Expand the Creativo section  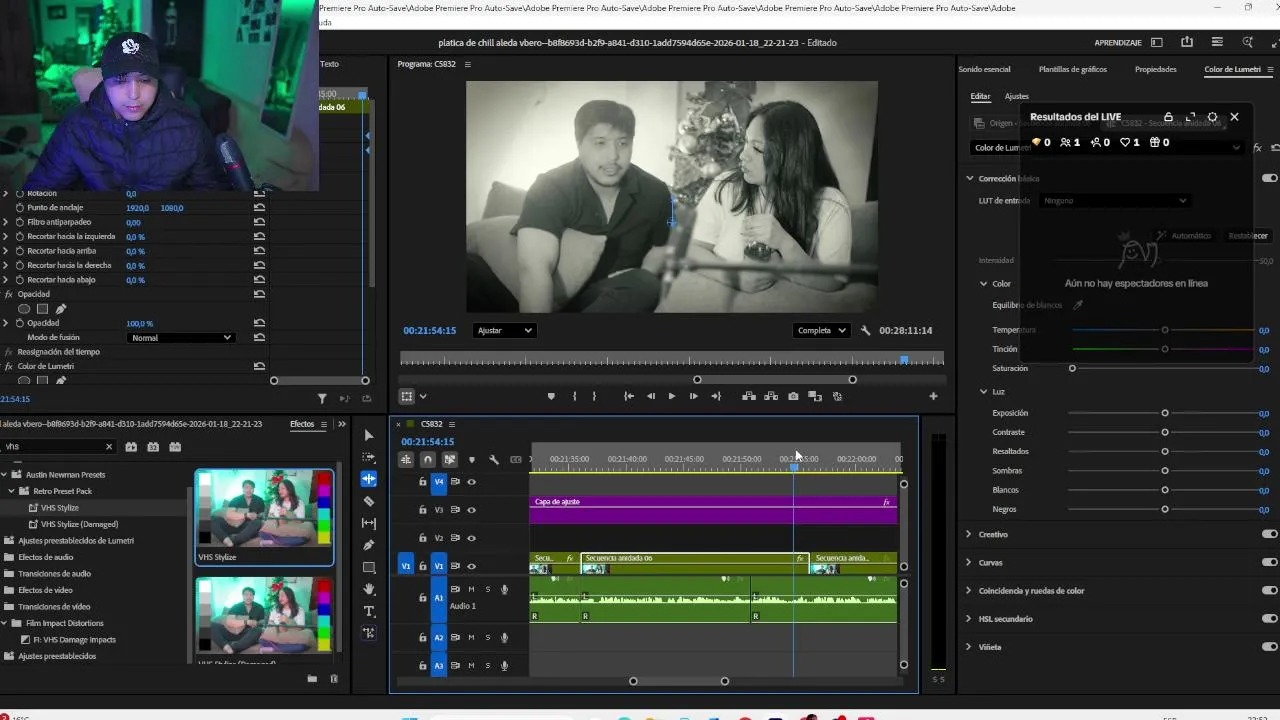(969, 534)
